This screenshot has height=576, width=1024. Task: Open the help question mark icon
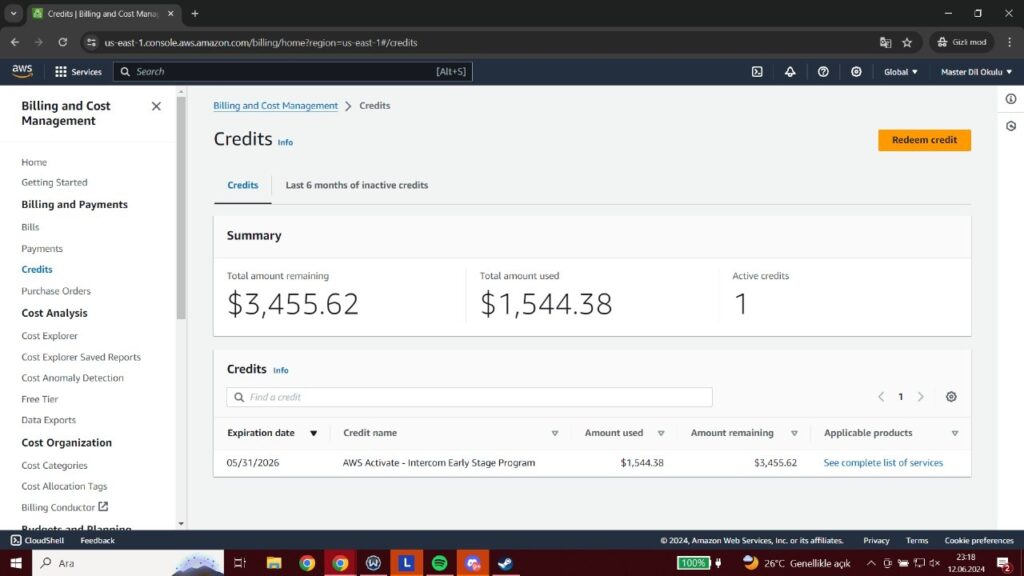point(822,71)
